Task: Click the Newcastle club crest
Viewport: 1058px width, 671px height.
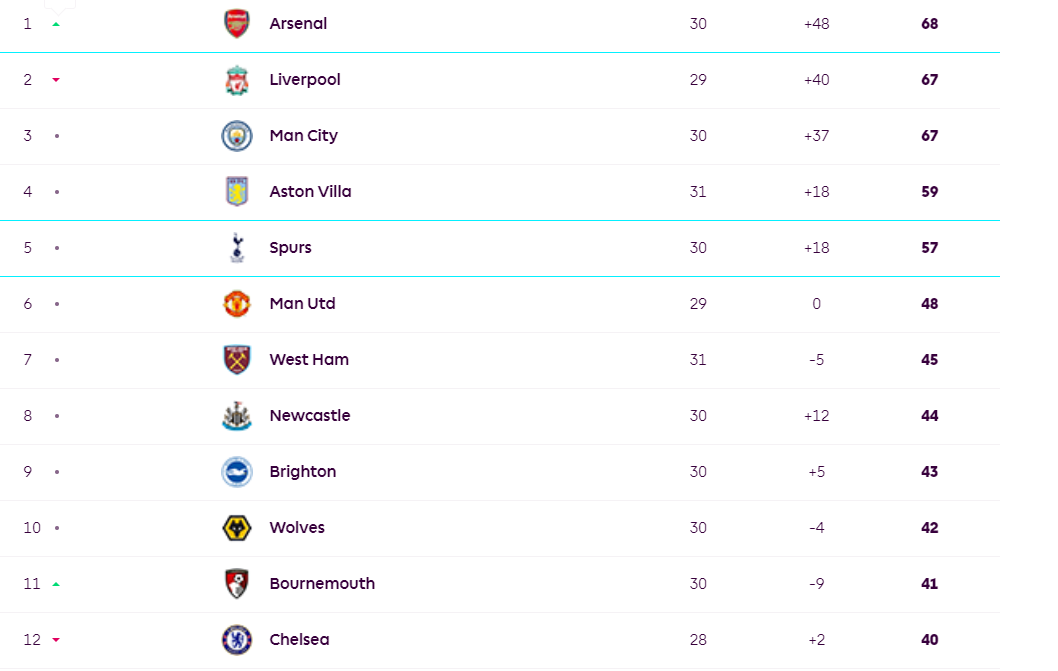Action: (237, 416)
